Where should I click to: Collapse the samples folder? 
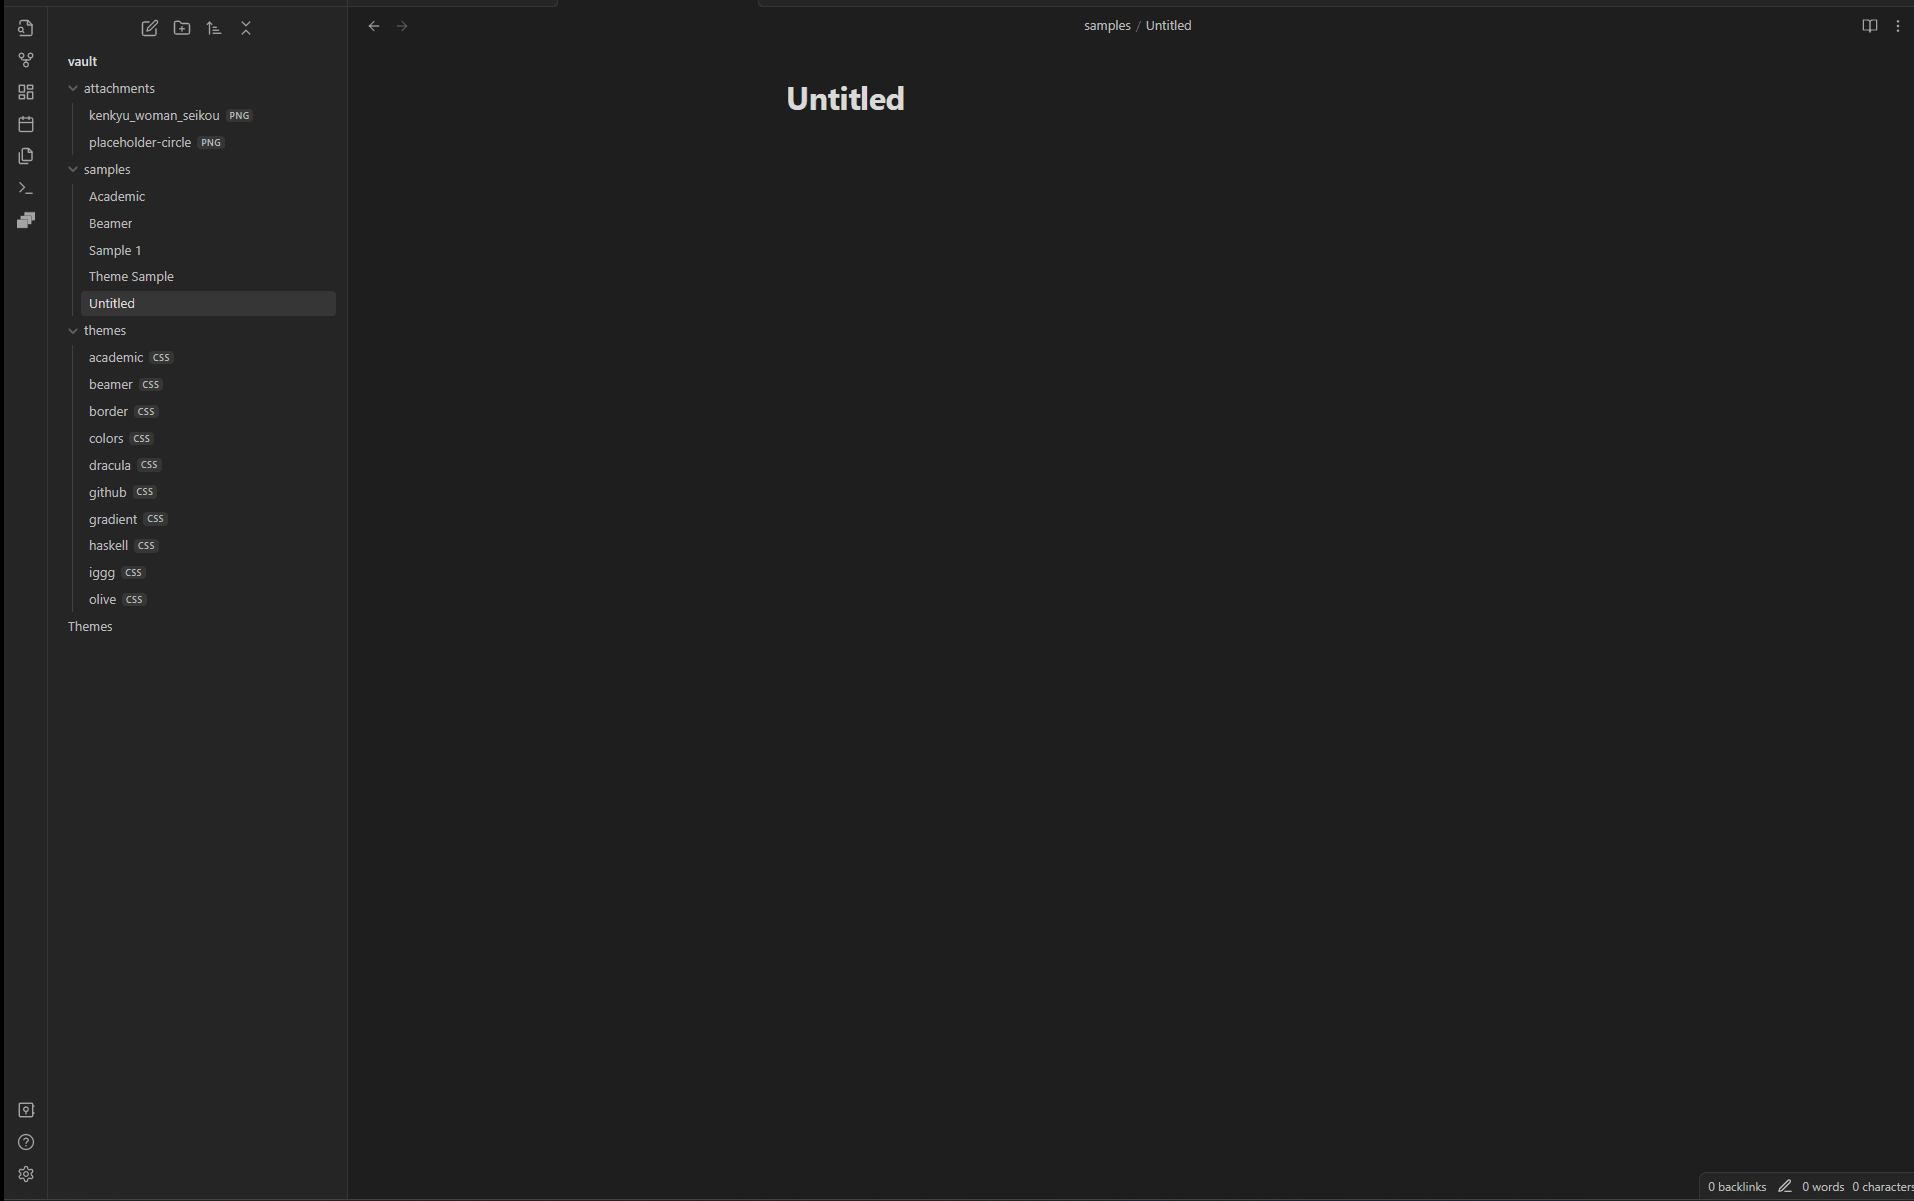(x=73, y=170)
